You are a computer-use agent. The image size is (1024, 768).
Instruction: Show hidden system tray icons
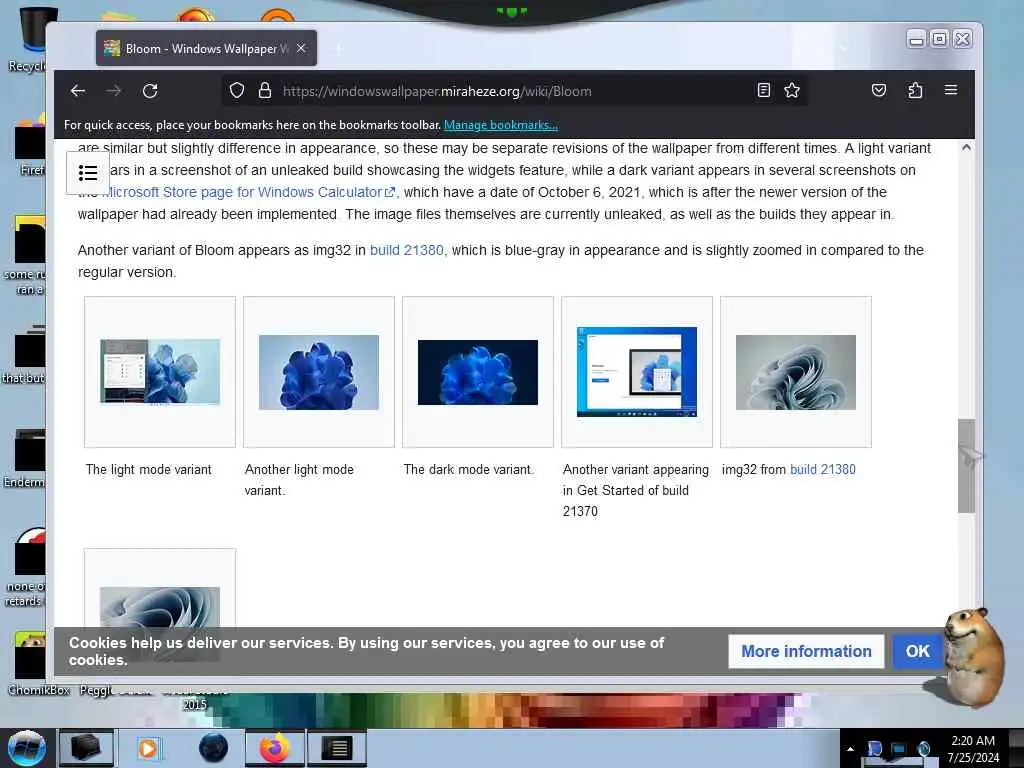850,749
